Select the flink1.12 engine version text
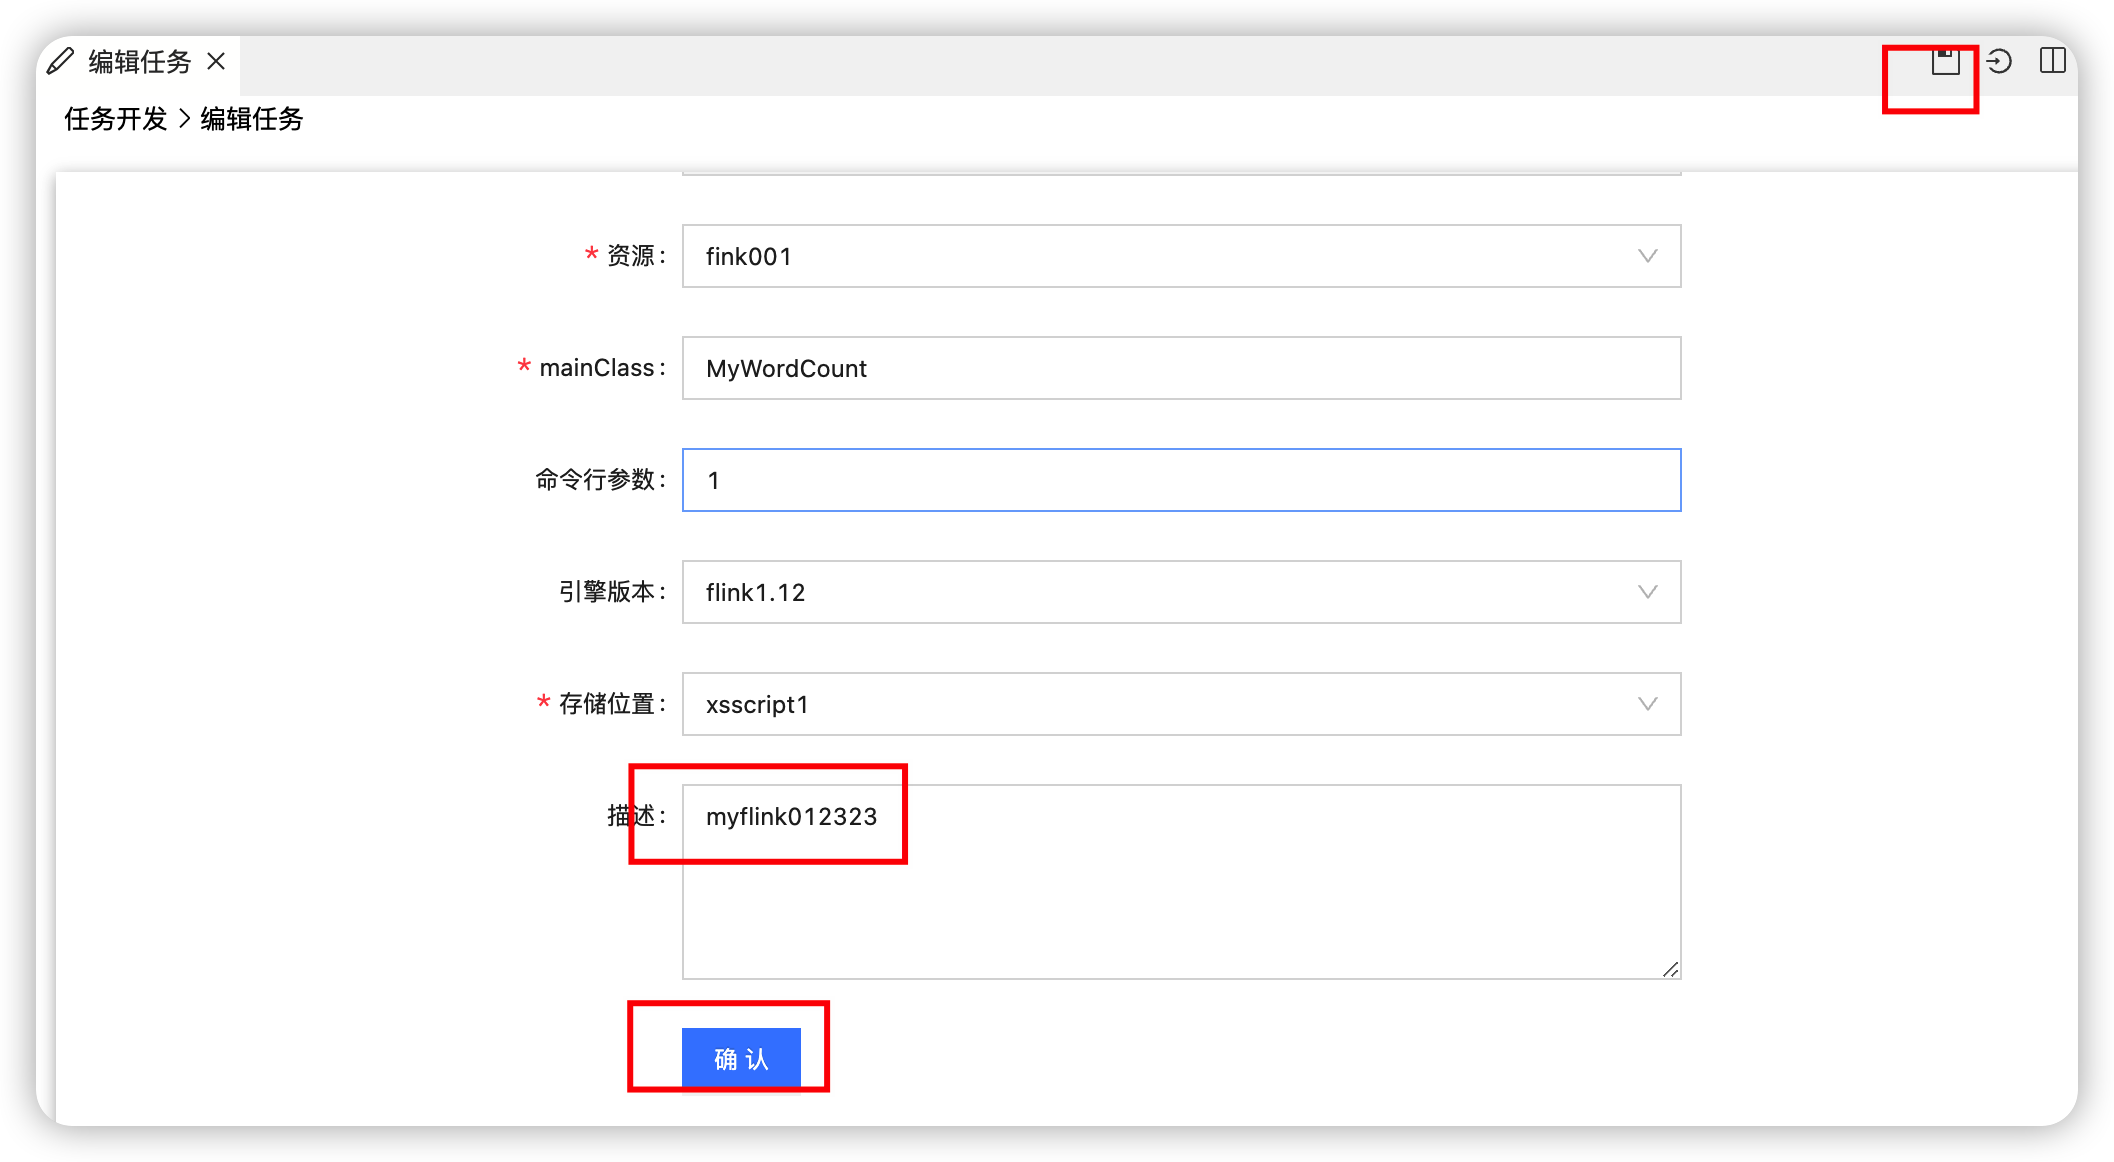Screen dimensions: 2114x1162 pyautogui.click(x=755, y=592)
